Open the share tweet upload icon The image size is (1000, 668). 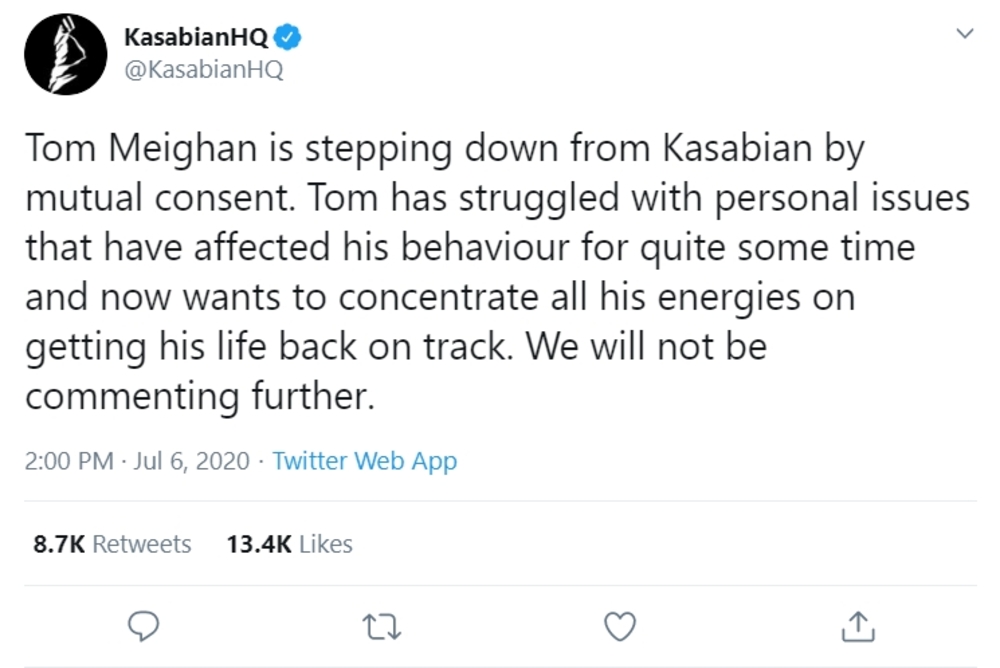pyautogui.click(x=859, y=626)
